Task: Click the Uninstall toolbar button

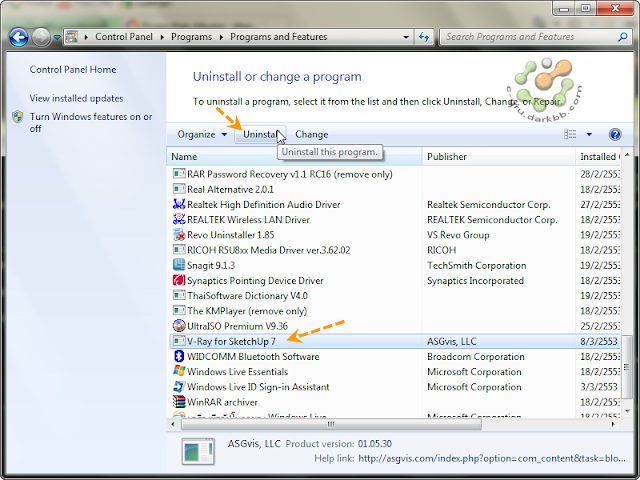Action: (x=260, y=134)
